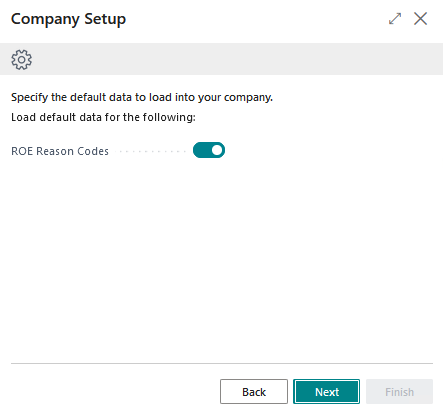
Task: Click the Company Setup title
Action: pos(69,19)
